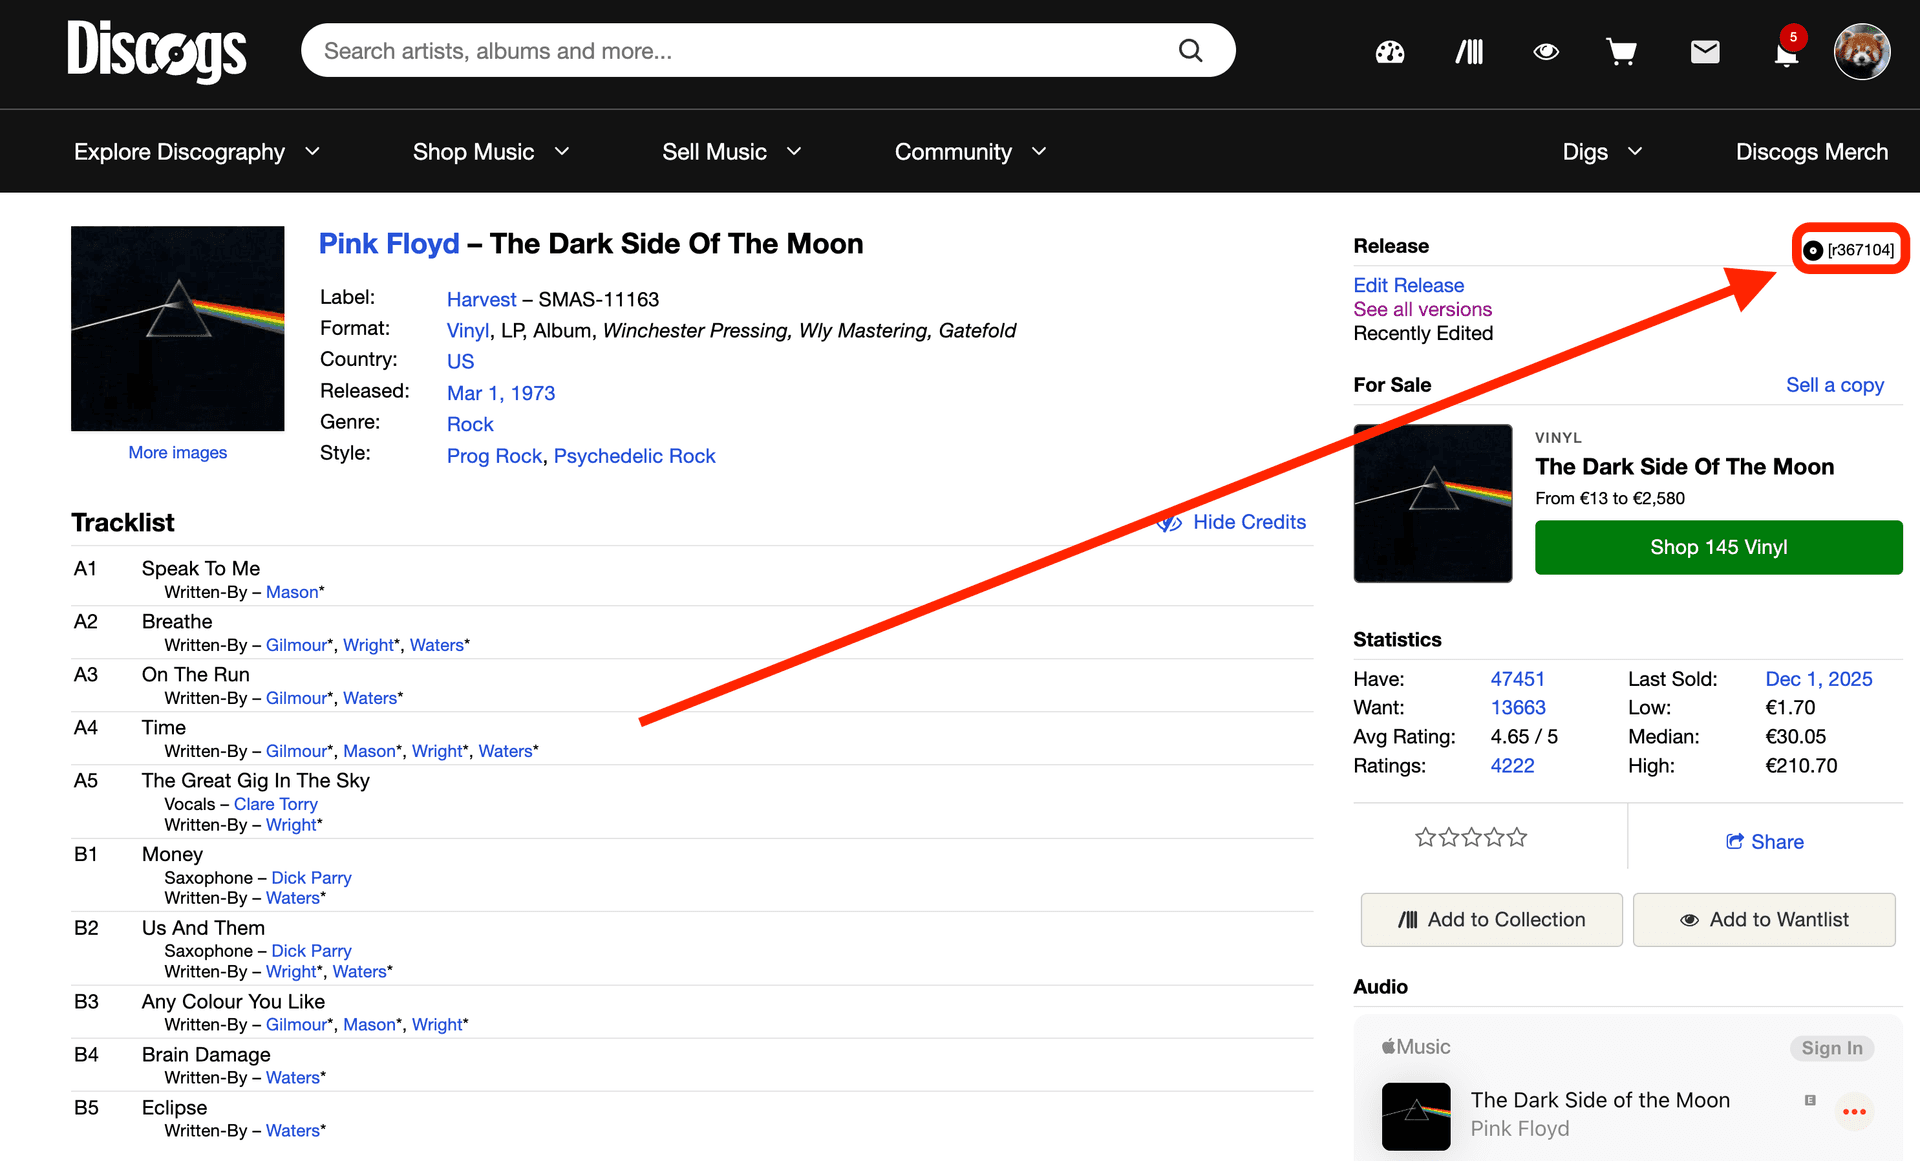Go to Discogs Merch
The image size is (1920, 1161).
click(1812, 152)
